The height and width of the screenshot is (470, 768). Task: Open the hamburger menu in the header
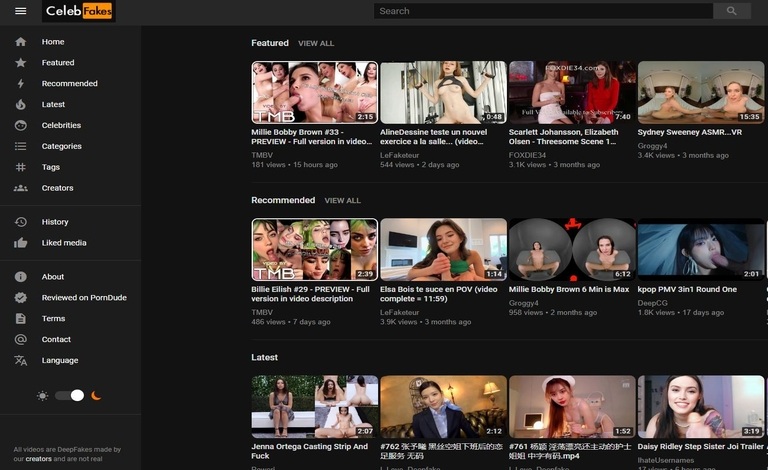click(20, 11)
